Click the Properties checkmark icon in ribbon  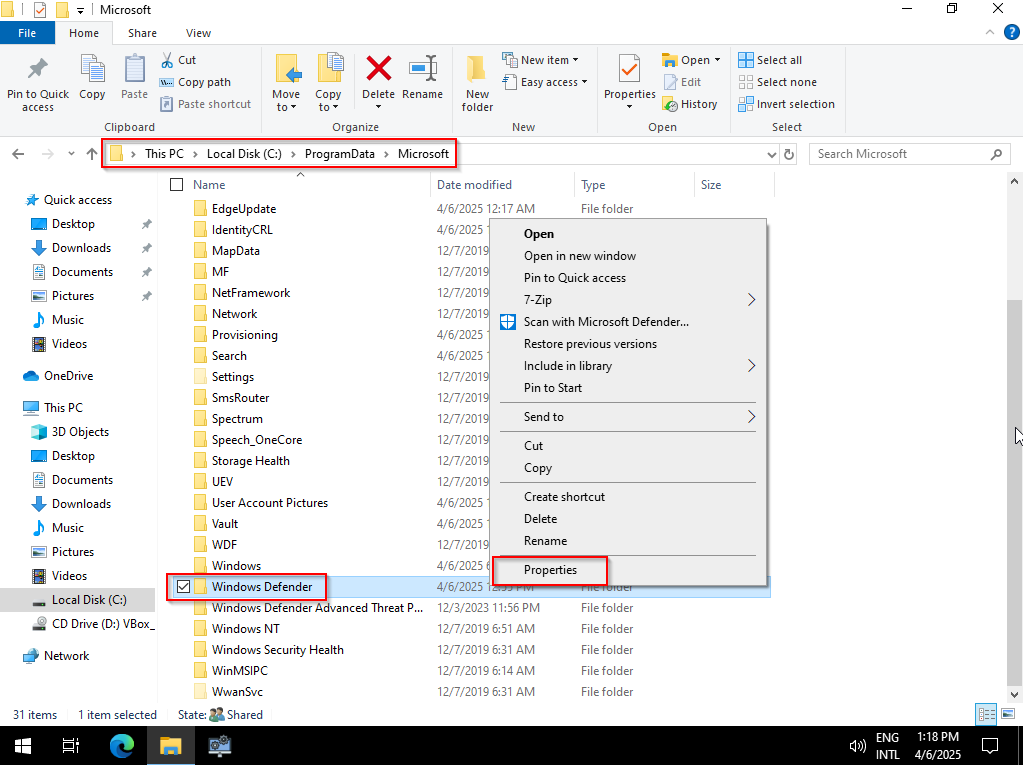click(629, 68)
